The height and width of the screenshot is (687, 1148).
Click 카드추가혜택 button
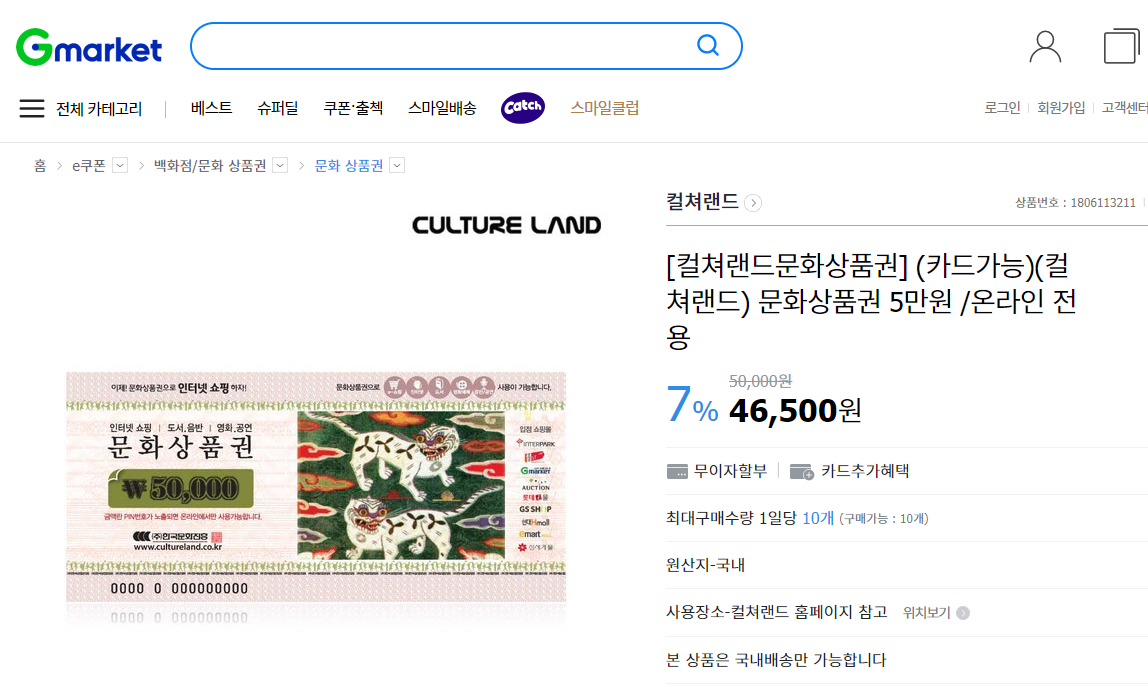click(x=850, y=471)
